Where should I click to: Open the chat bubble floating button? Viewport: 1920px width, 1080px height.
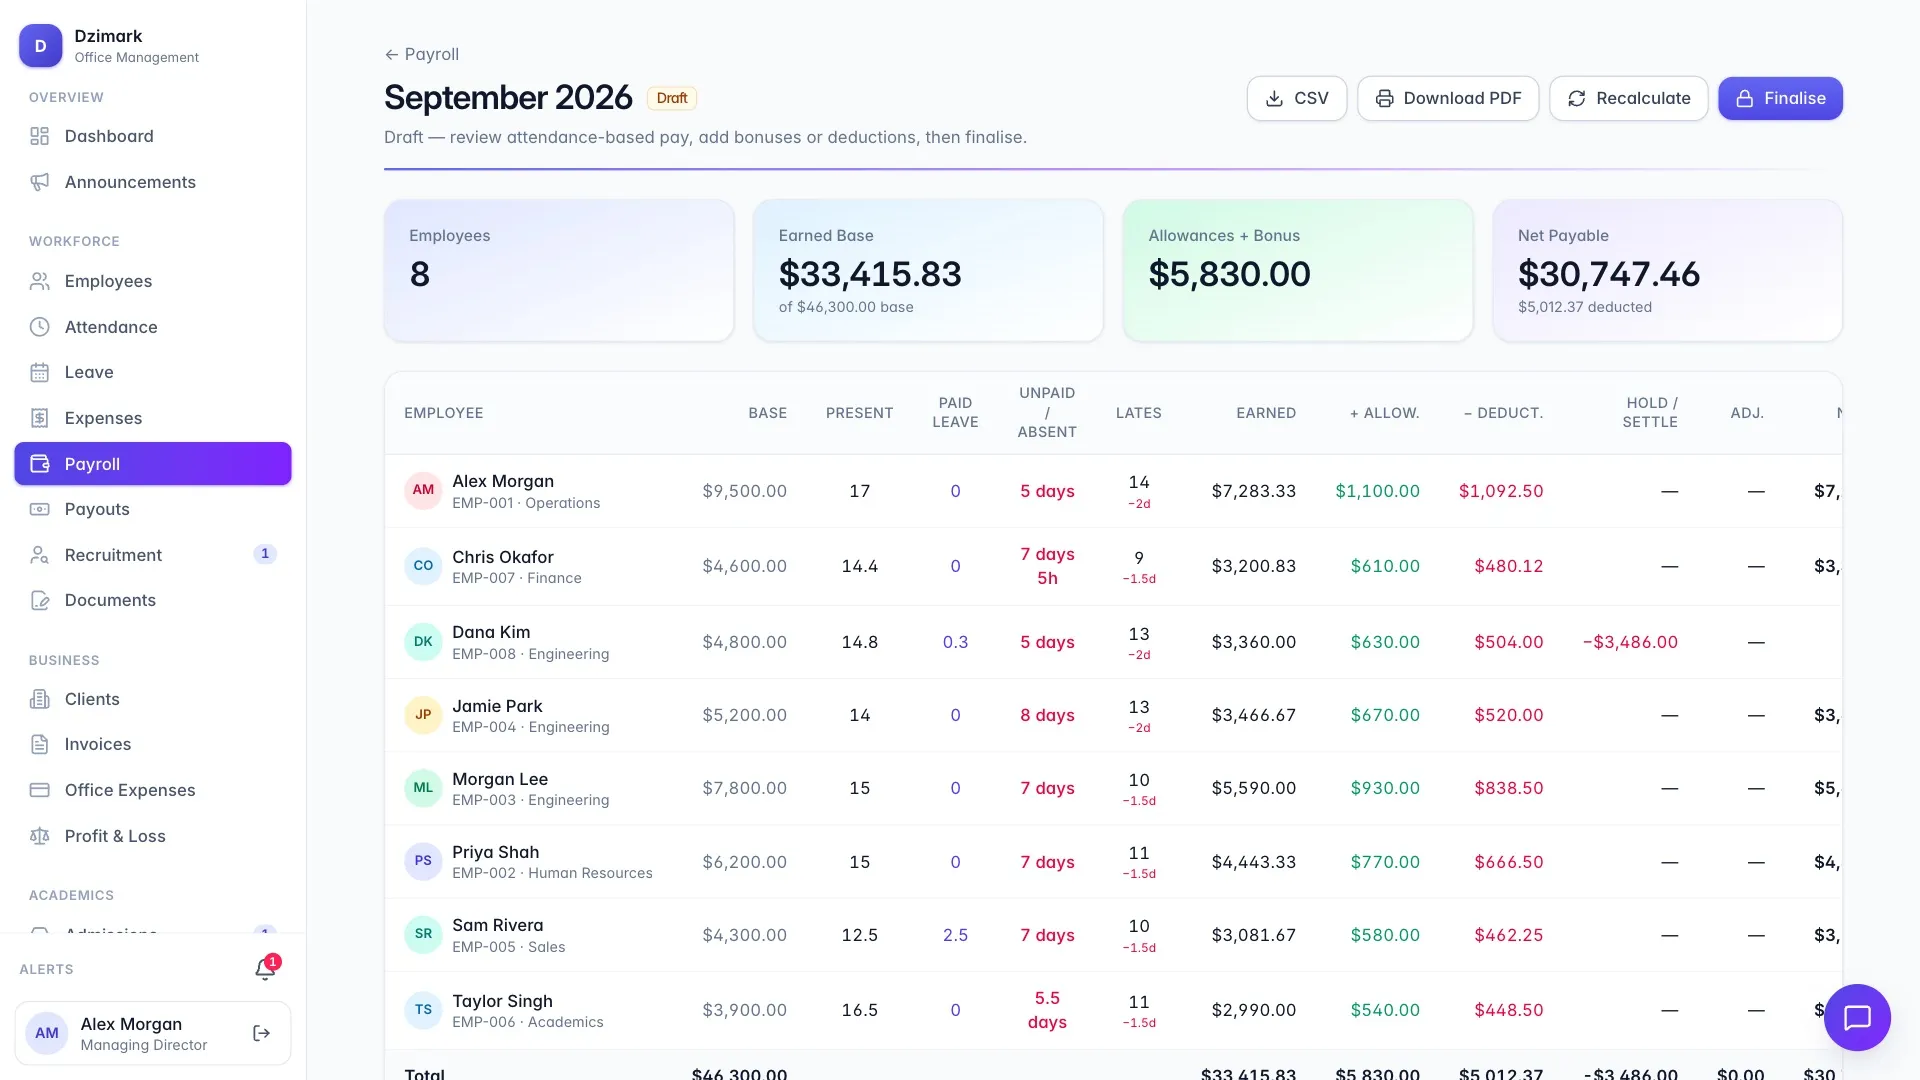(1857, 1018)
